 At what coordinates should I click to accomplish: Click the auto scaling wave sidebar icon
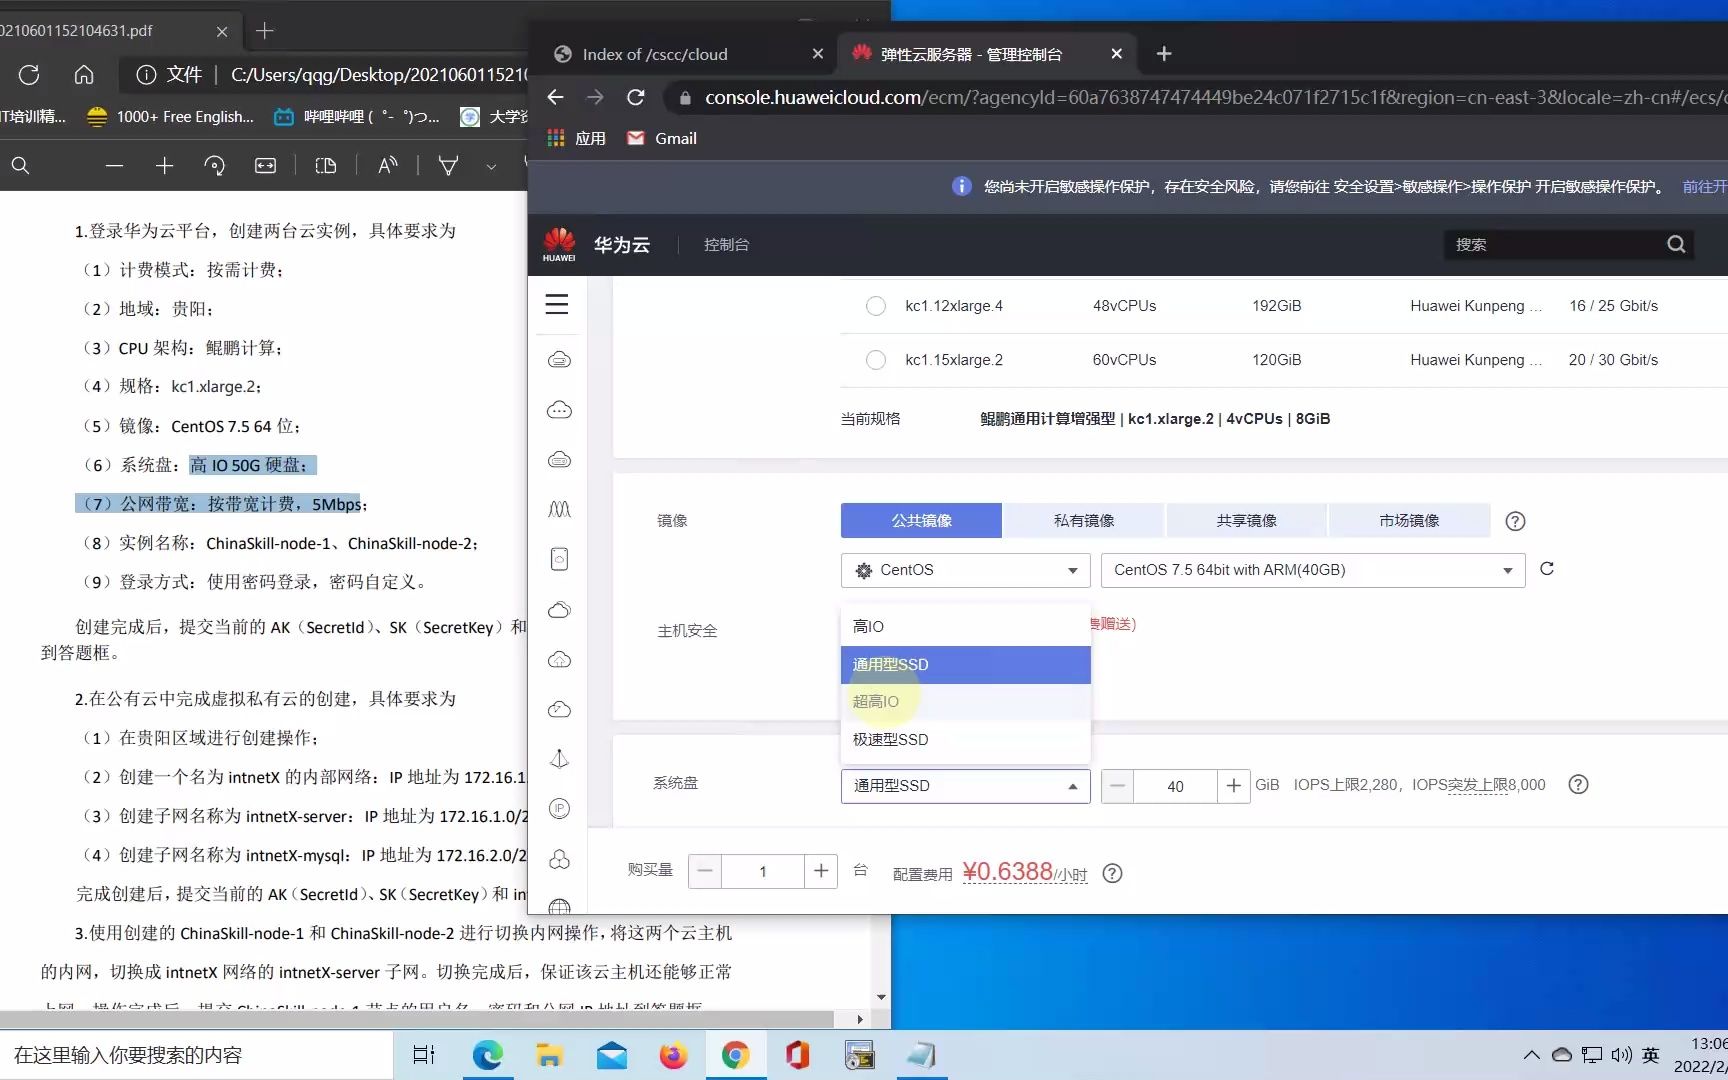[x=560, y=509]
